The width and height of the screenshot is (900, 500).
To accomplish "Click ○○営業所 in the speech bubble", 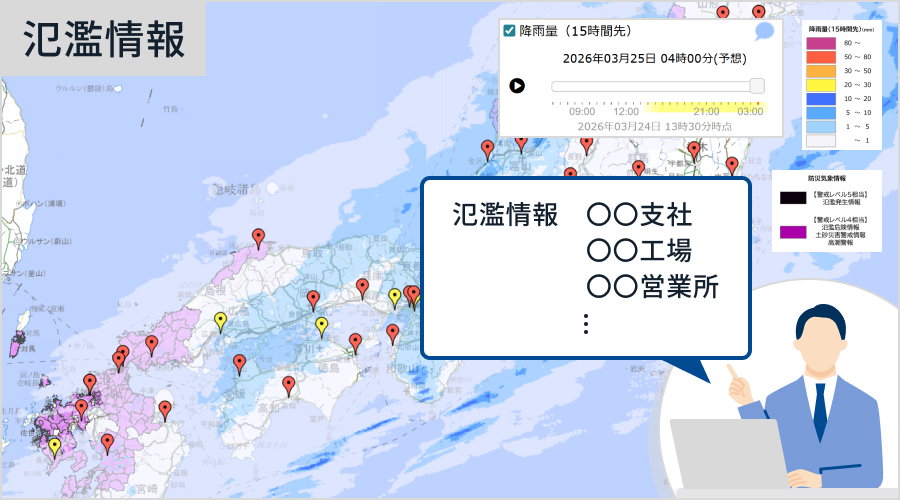I will tap(653, 286).
